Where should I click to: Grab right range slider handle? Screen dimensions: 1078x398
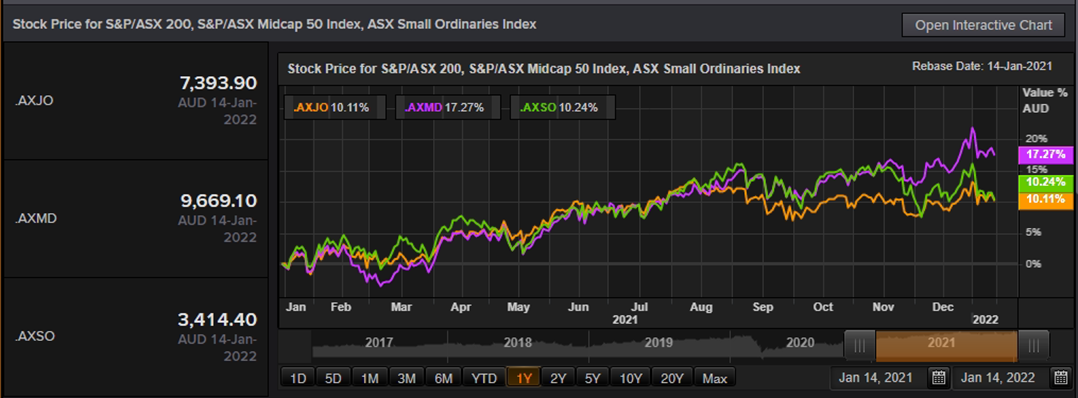(x=1033, y=346)
